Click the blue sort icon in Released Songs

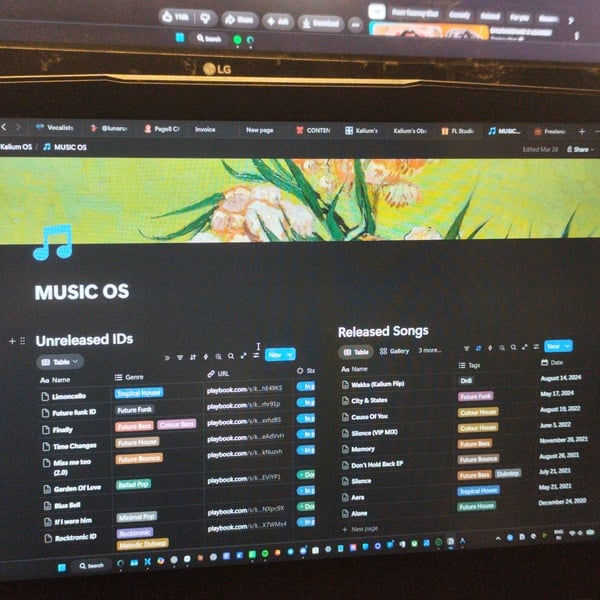(478, 348)
